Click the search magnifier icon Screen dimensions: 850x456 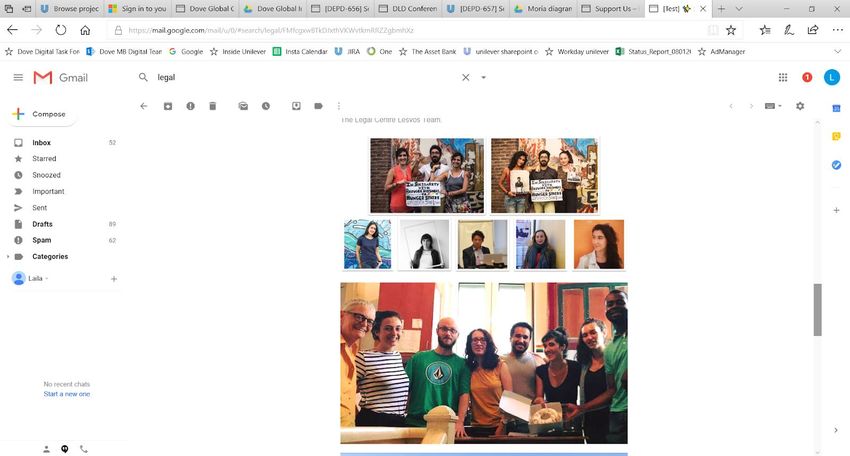pyautogui.click(x=143, y=78)
